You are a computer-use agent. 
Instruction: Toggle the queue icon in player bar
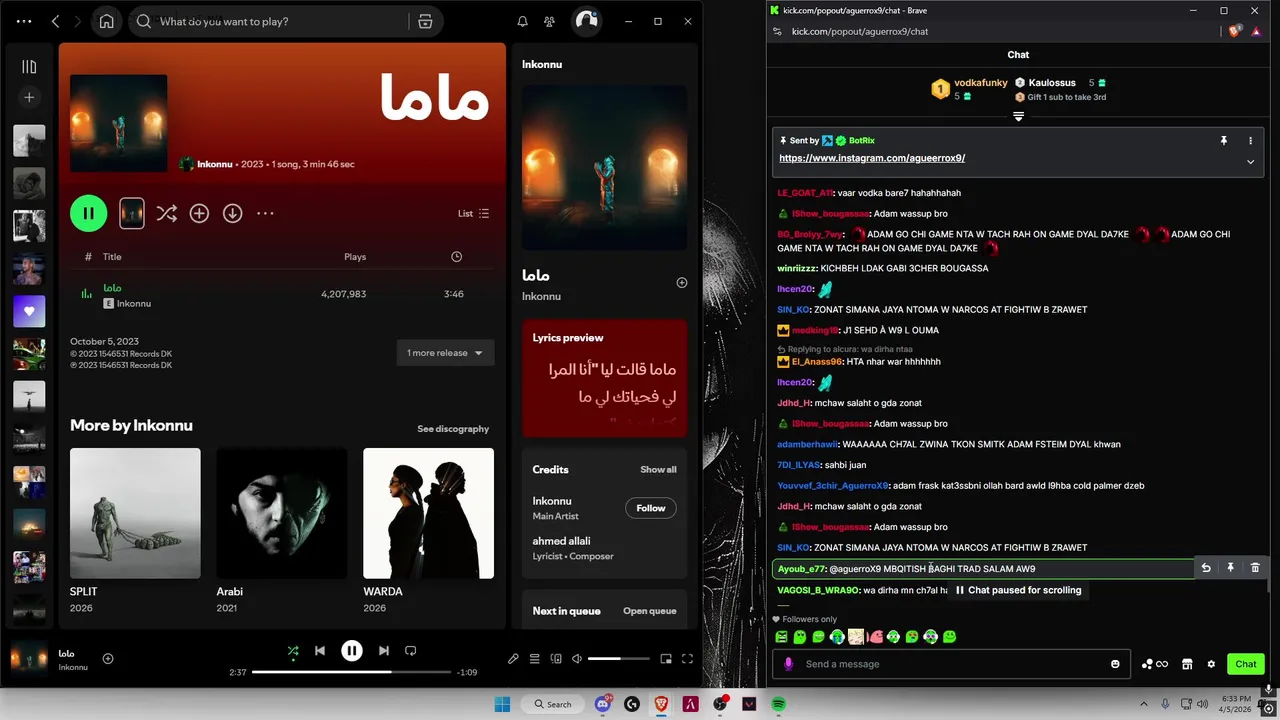tap(535, 659)
